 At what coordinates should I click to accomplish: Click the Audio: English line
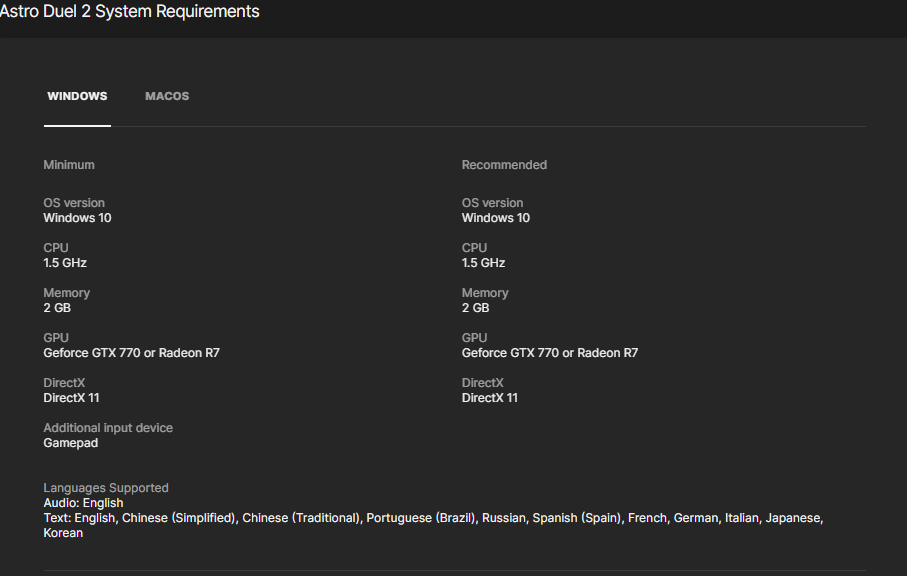point(83,503)
